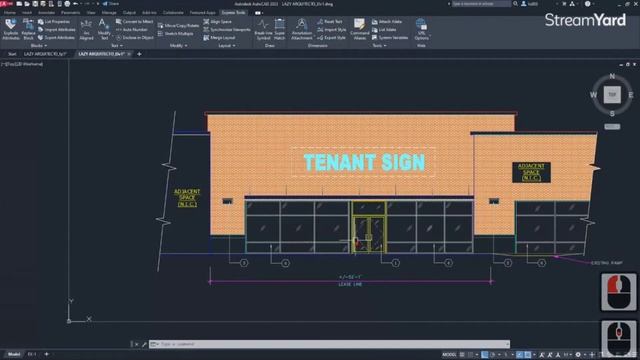Image resolution: width=640 pixels, height=360 pixels.
Task: Click the Undo arrow in quick access
Action: [x=76, y=4]
